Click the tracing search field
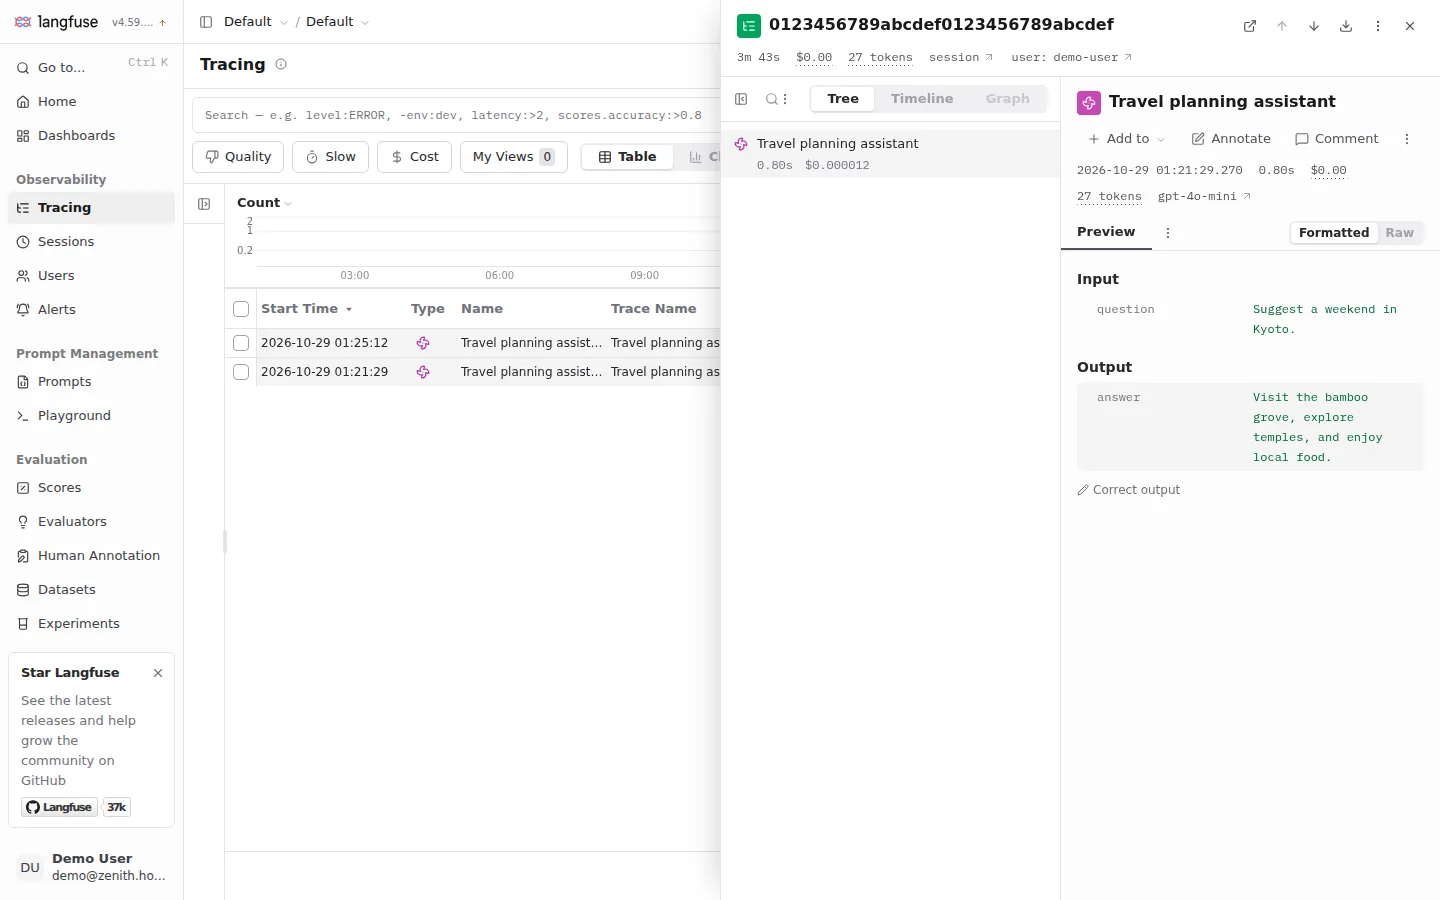 click(455, 115)
